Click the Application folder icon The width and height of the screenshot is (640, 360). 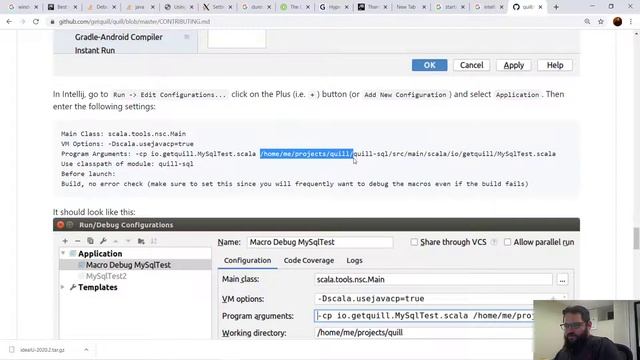point(73,253)
